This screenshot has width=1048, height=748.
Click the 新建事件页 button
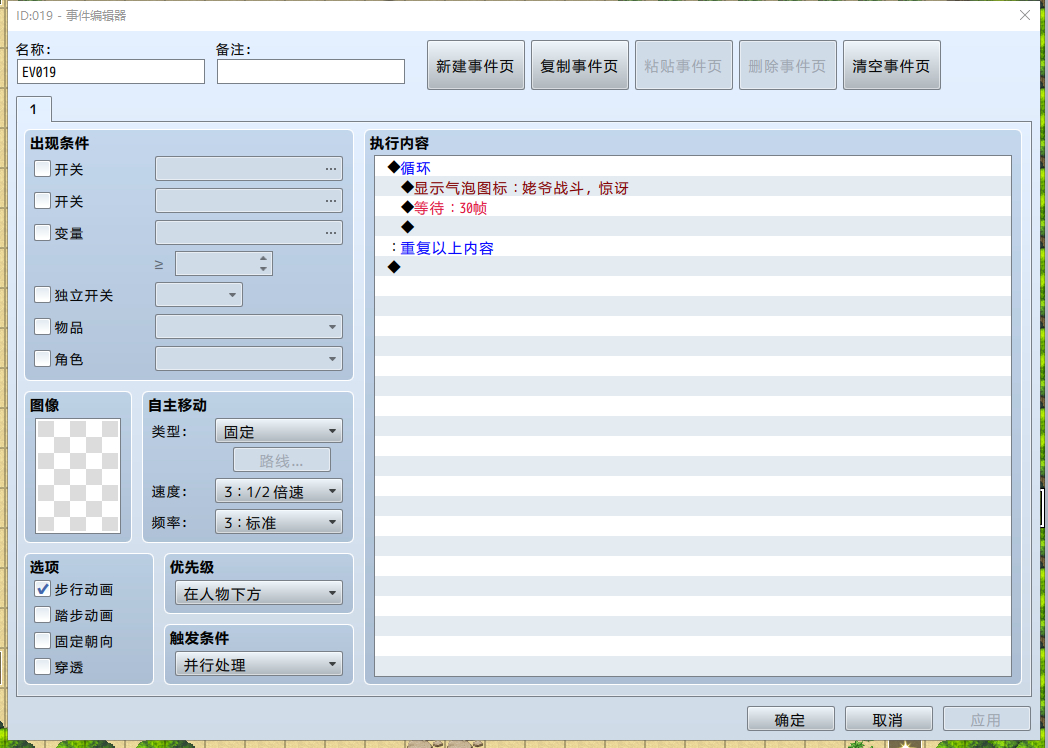[x=475, y=66]
